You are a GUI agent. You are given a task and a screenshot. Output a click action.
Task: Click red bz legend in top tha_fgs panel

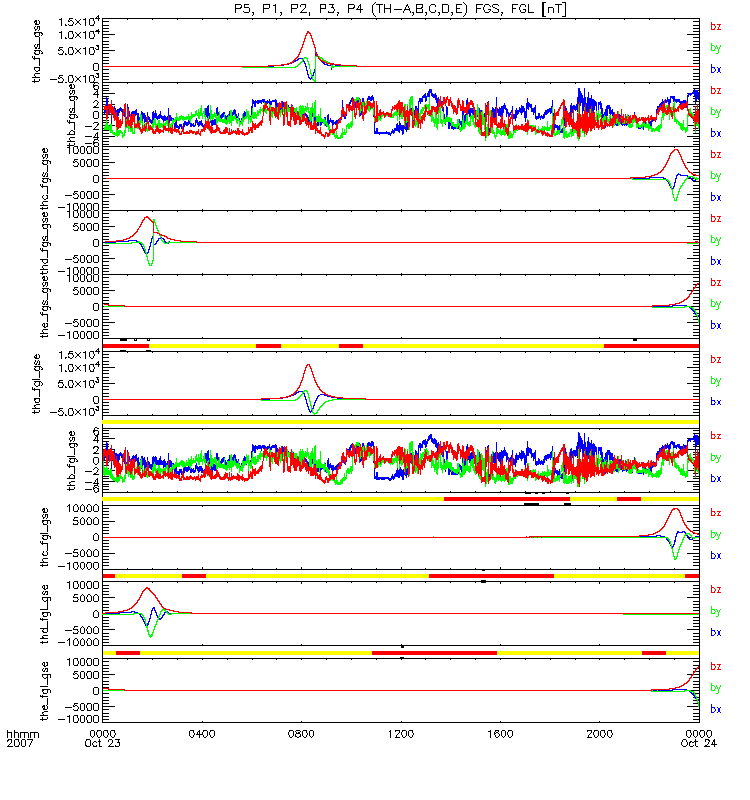tap(715, 27)
